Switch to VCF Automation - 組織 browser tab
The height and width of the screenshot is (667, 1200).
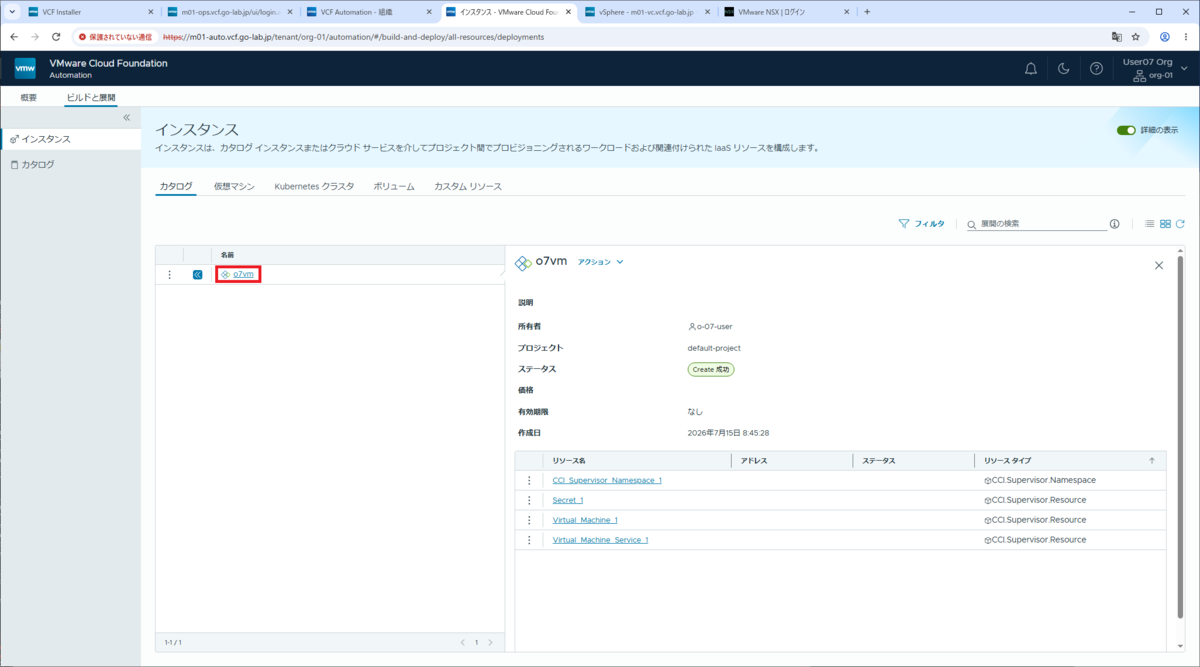369,12
